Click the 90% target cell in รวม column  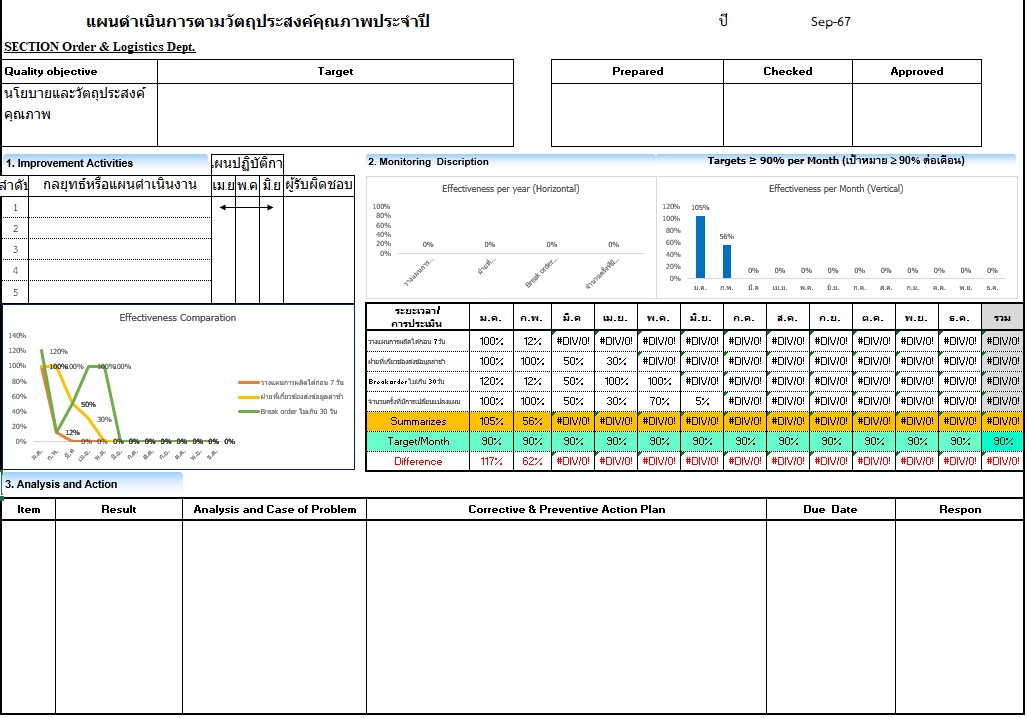(1002, 441)
